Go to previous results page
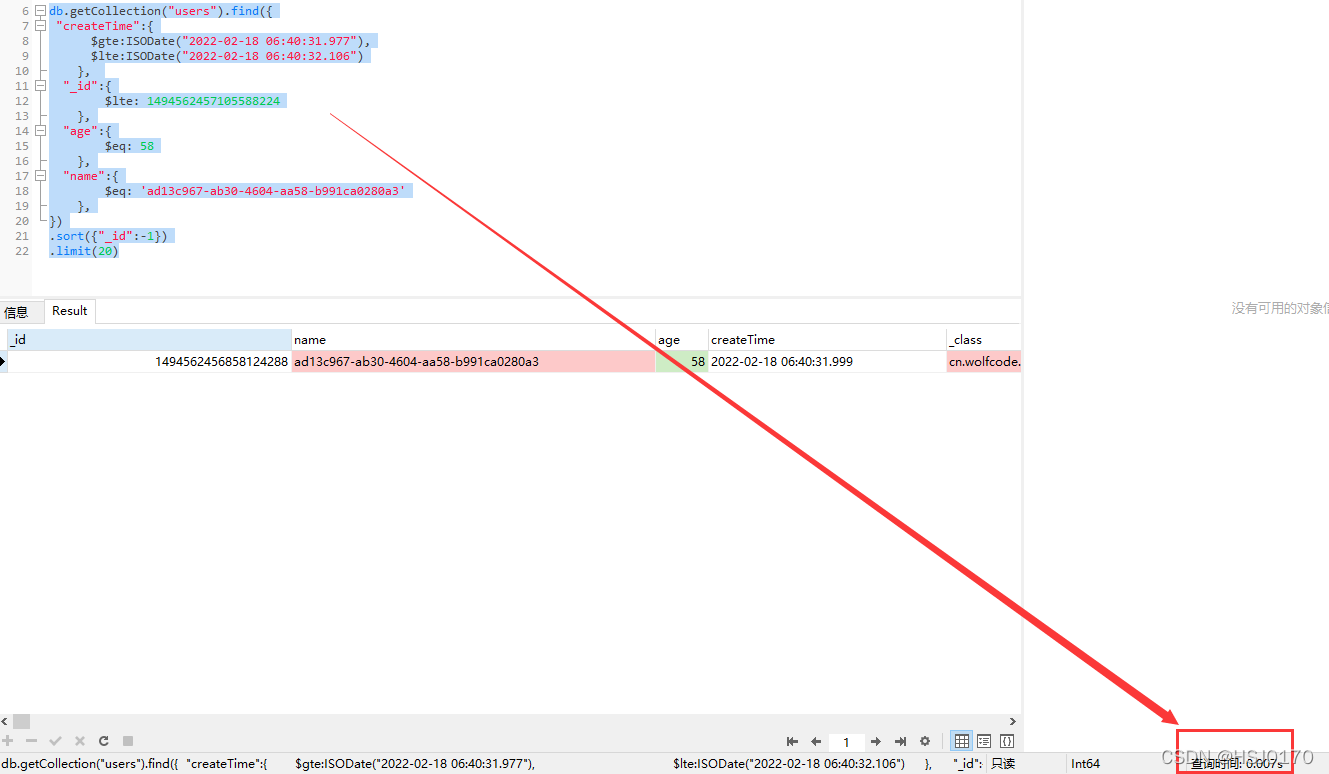 (816, 741)
